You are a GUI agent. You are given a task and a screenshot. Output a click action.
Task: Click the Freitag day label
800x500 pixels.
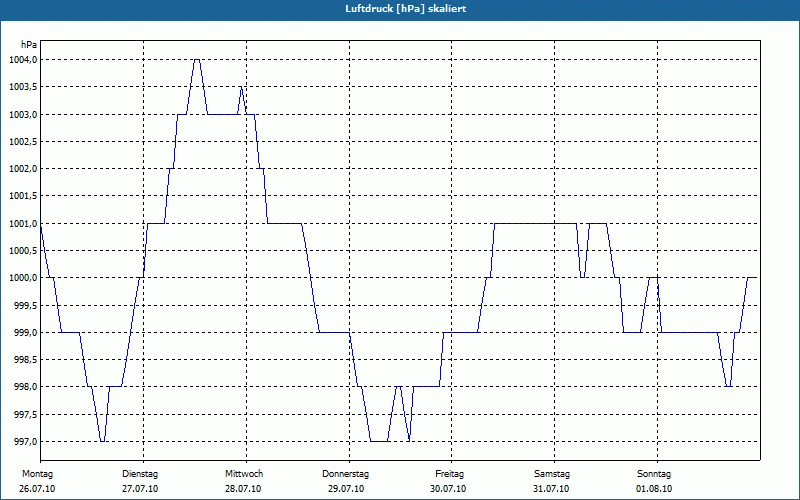click(x=449, y=474)
